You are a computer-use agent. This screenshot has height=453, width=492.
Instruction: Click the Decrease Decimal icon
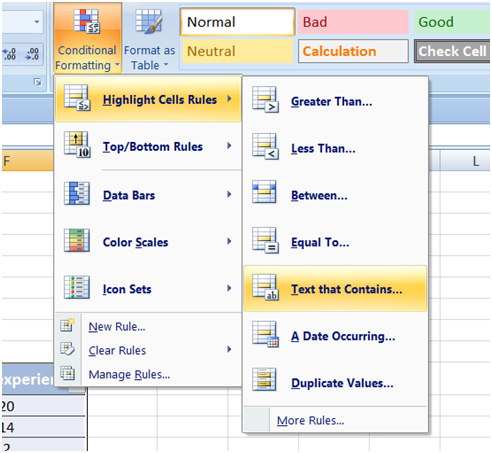[x=32, y=54]
